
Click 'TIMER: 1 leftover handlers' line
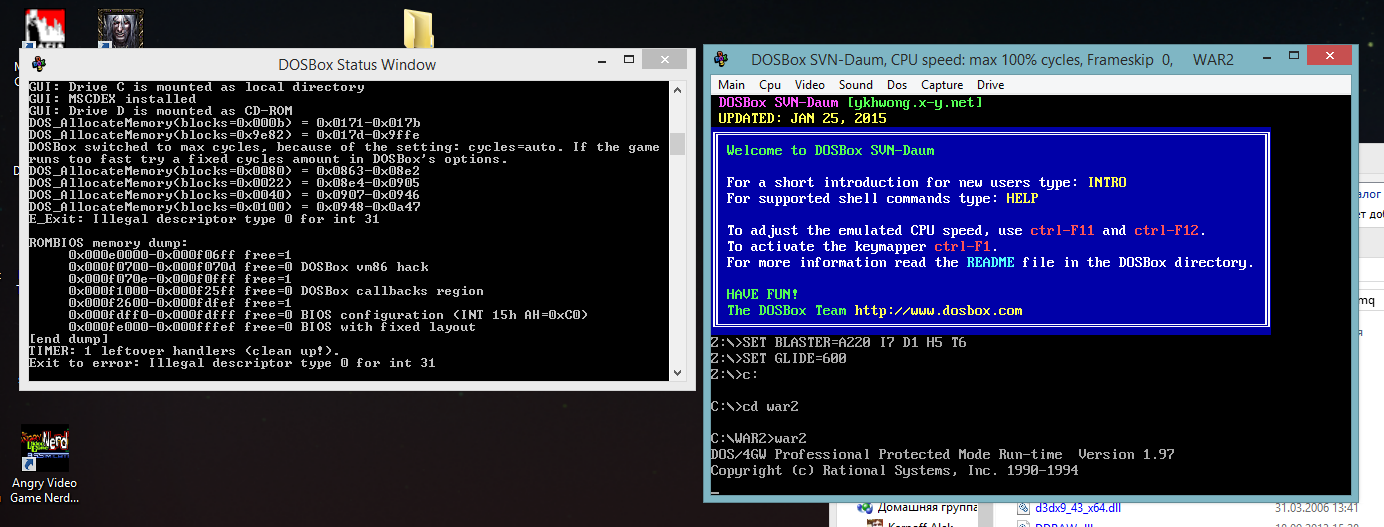tap(184, 351)
